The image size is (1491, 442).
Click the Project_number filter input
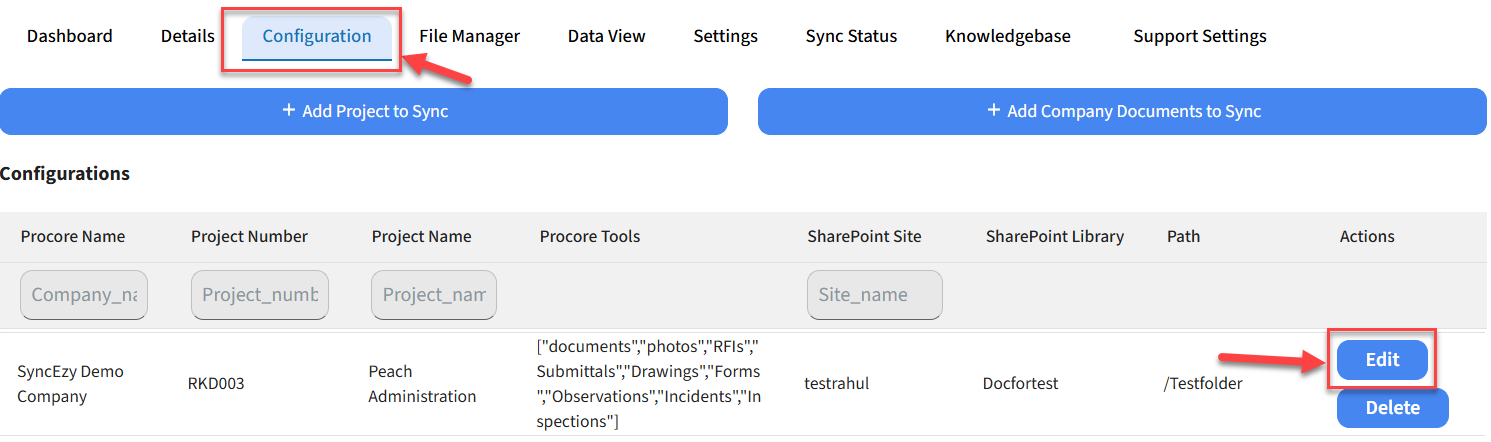click(x=260, y=295)
